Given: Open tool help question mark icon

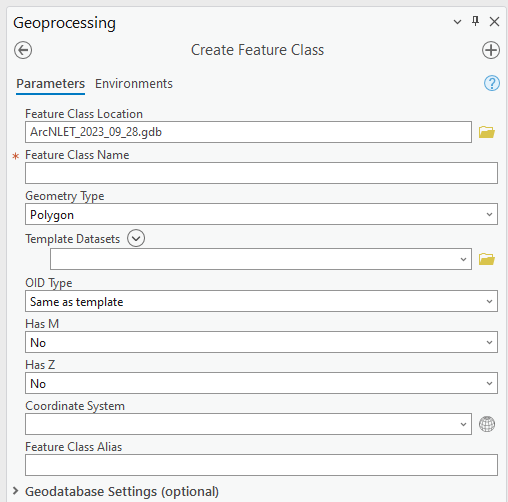Looking at the screenshot, I should coord(492,83).
